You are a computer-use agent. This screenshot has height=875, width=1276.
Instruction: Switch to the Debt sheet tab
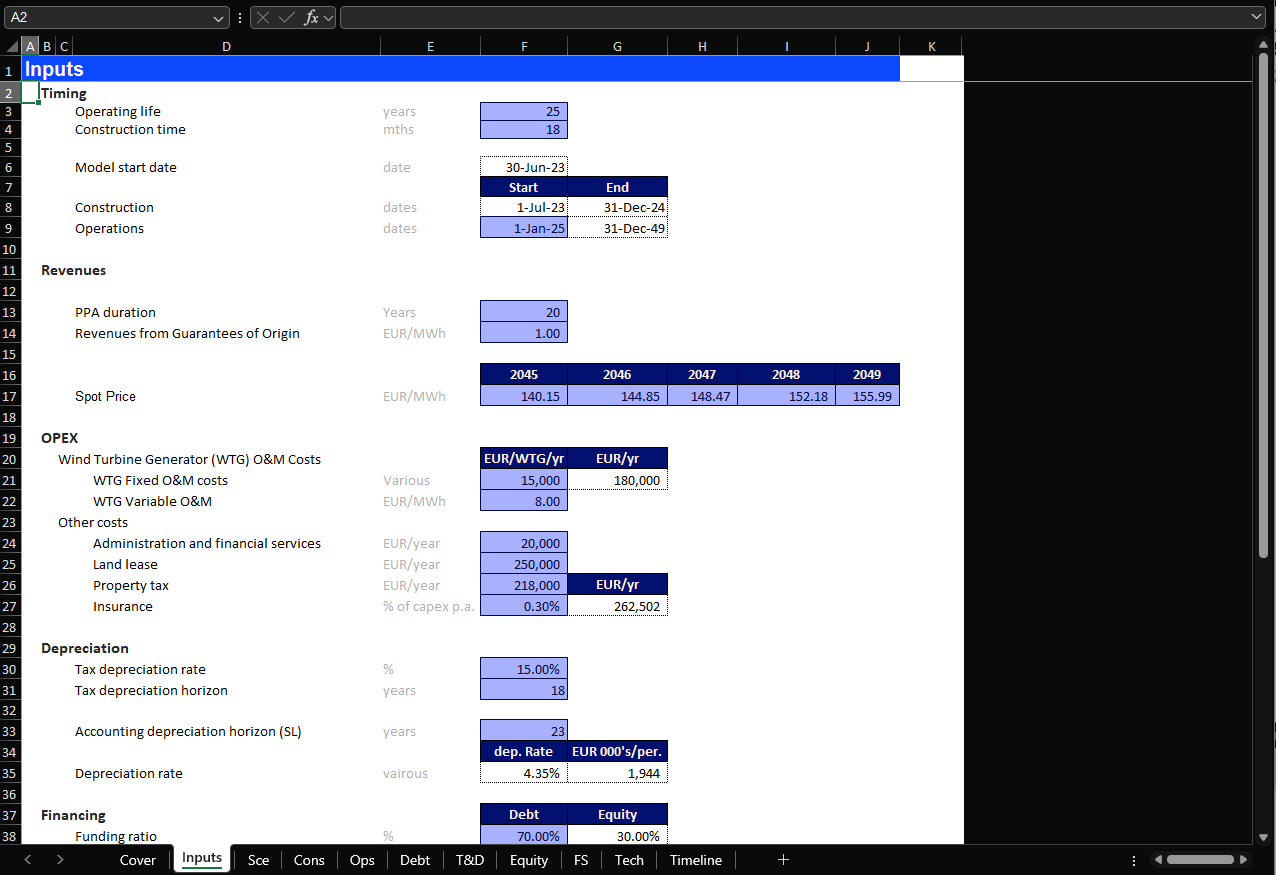[x=415, y=860]
